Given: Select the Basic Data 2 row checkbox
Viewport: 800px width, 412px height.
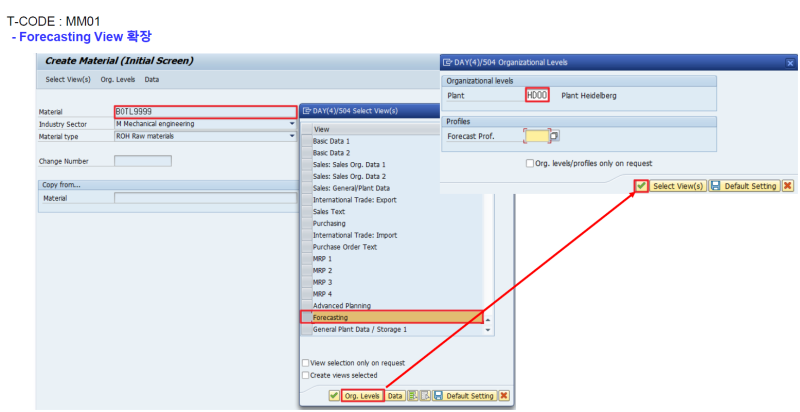Looking at the screenshot, I should [306, 153].
